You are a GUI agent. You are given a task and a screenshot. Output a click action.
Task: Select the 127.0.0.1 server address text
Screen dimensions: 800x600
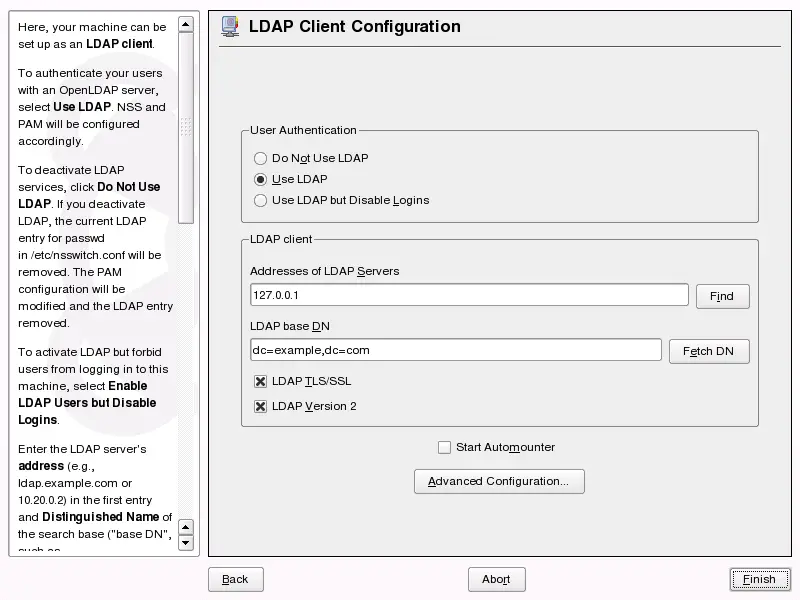(275, 295)
